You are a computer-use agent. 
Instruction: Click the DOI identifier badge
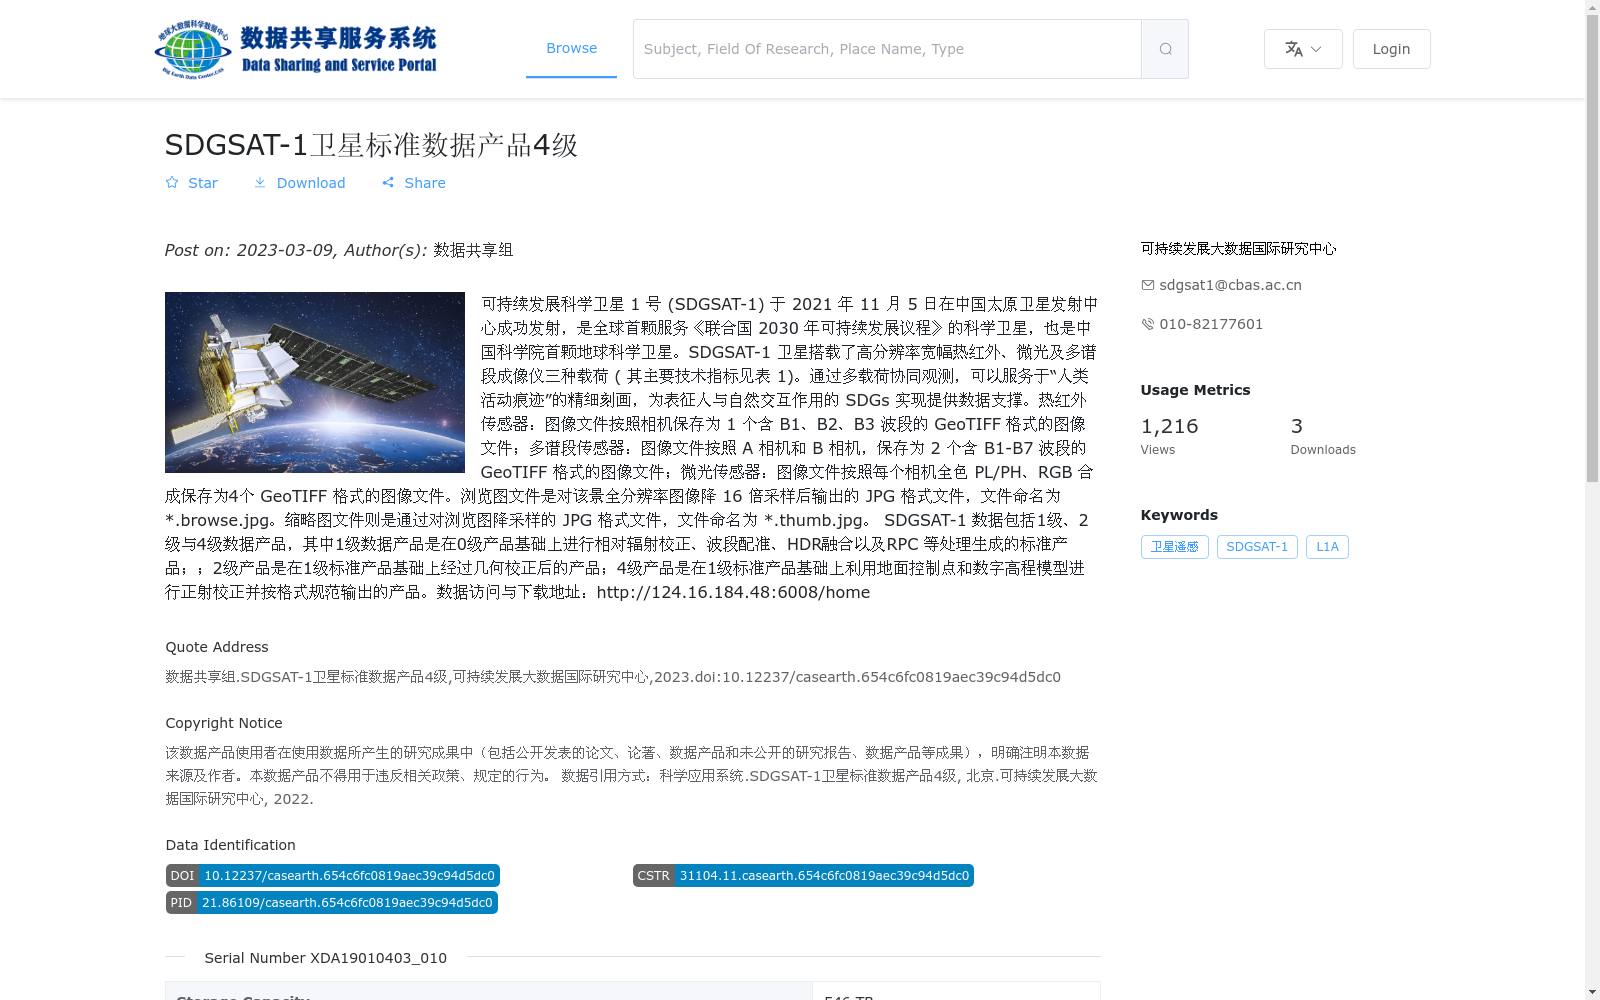(332, 876)
